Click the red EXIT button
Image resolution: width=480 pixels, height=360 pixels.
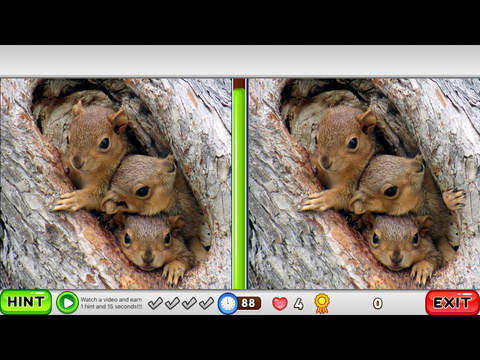point(453,303)
